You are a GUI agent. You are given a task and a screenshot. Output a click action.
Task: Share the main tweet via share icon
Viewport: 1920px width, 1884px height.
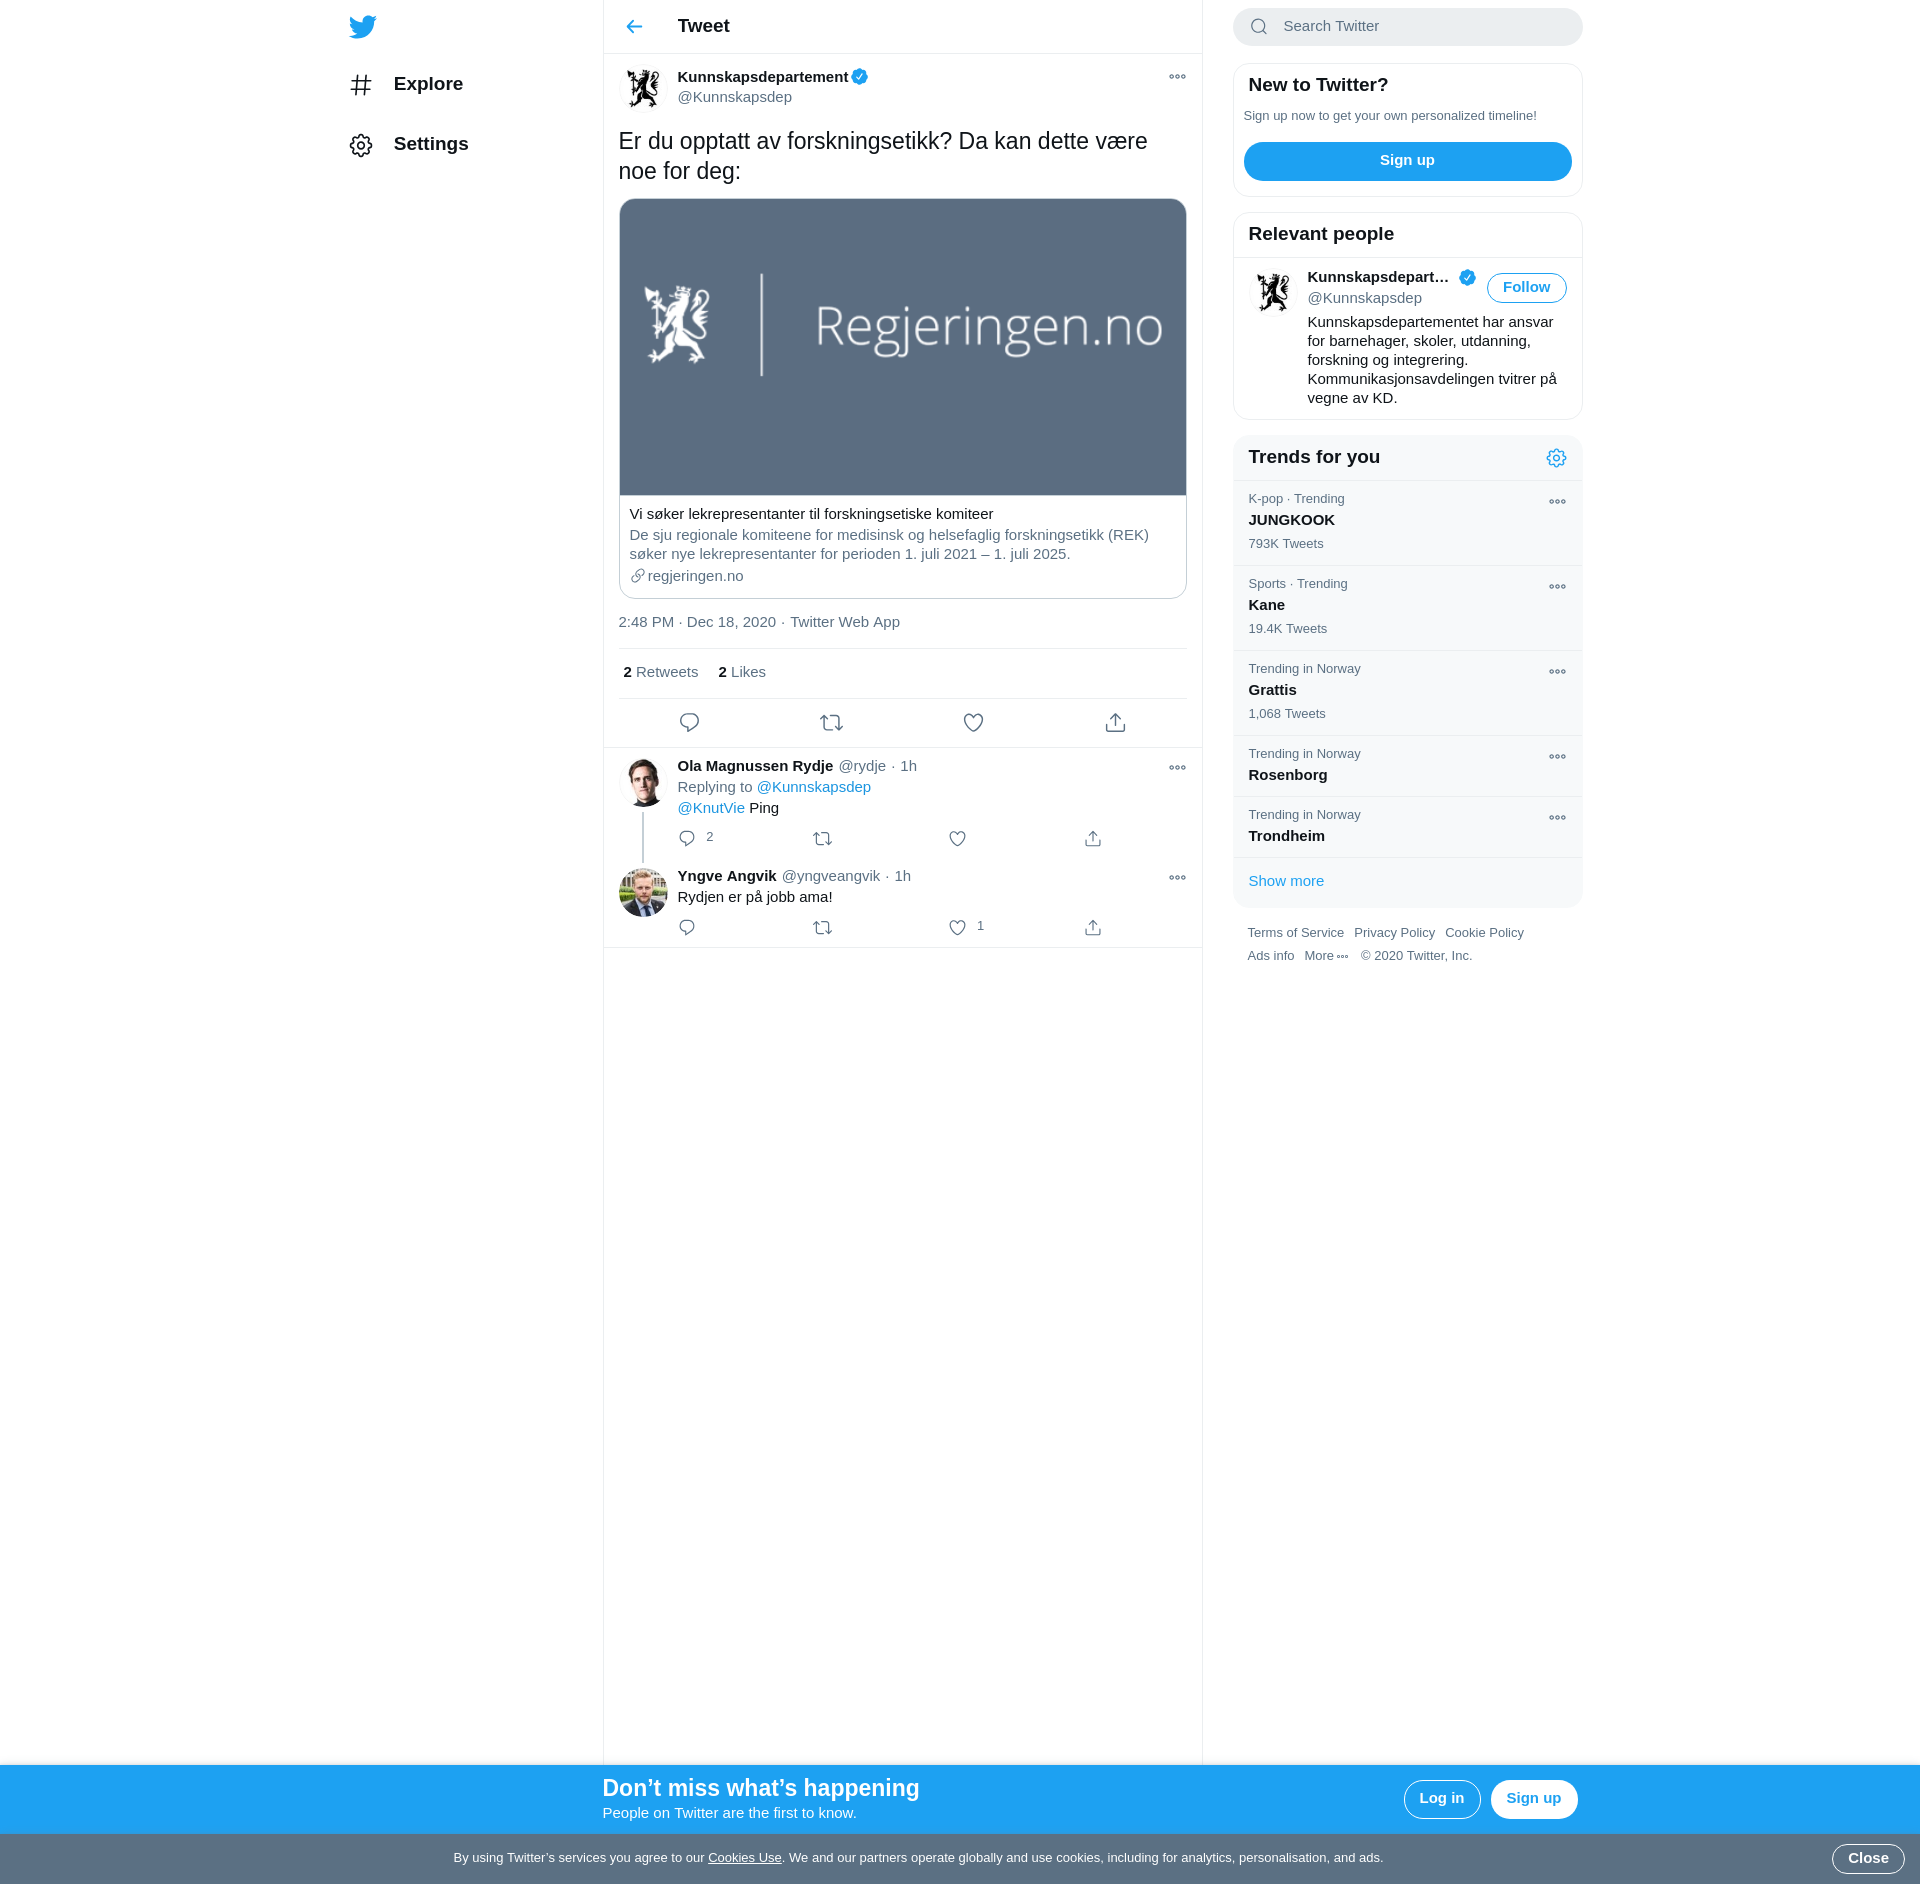point(1115,722)
